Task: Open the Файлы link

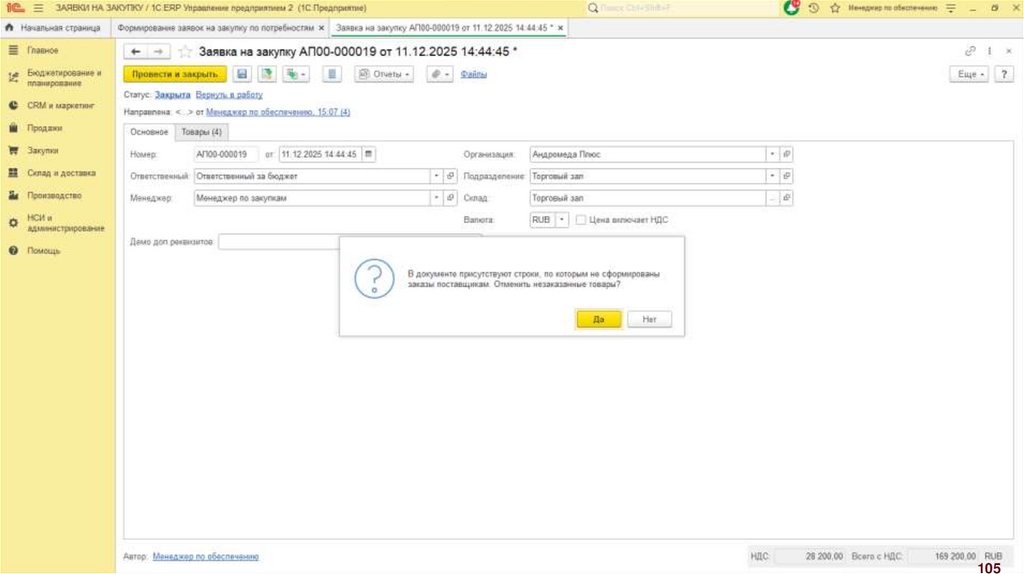Action: point(473,74)
